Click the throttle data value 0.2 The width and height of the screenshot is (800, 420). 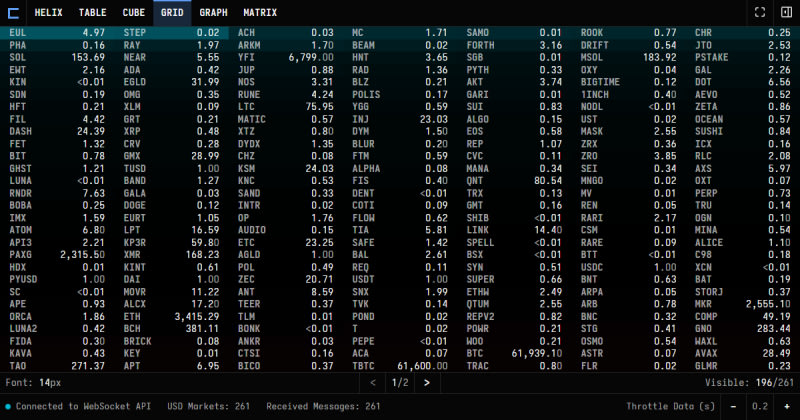pyautogui.click(x=760, y=406)
